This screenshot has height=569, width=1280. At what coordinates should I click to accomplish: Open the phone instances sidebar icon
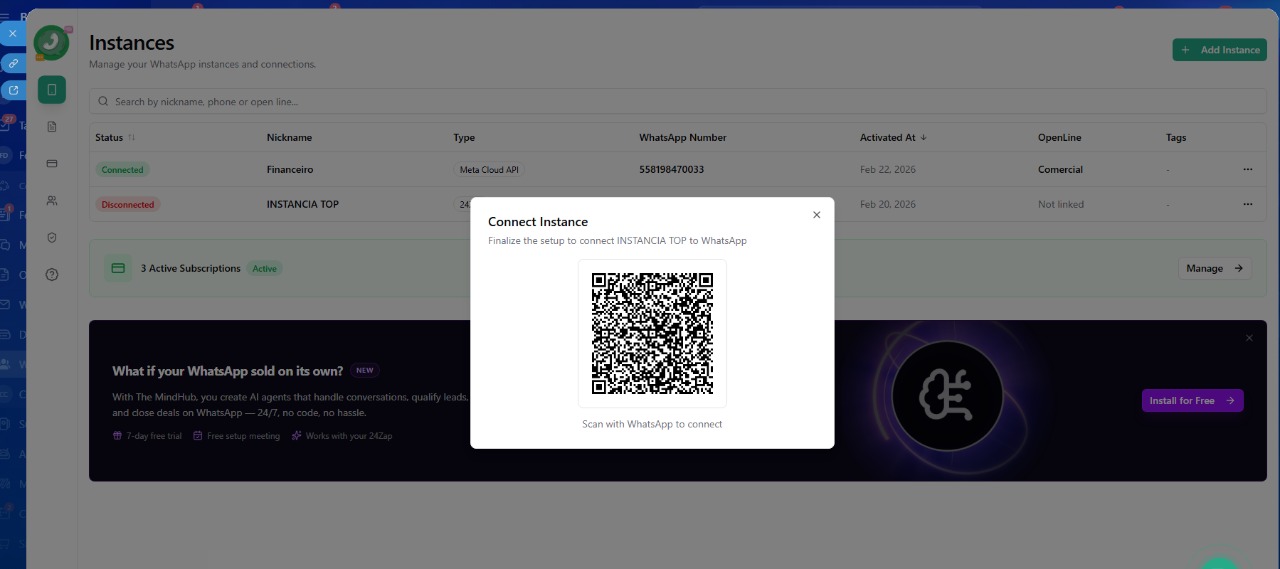pos(52,90)
